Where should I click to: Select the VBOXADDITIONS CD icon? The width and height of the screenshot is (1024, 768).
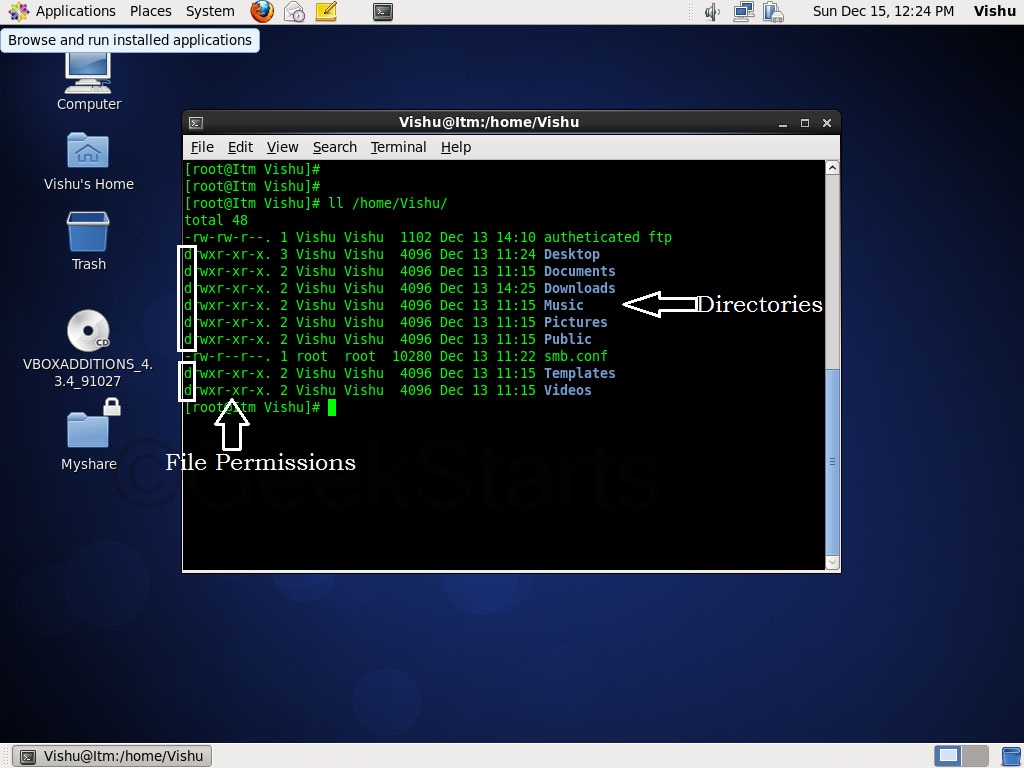[88, 349]
